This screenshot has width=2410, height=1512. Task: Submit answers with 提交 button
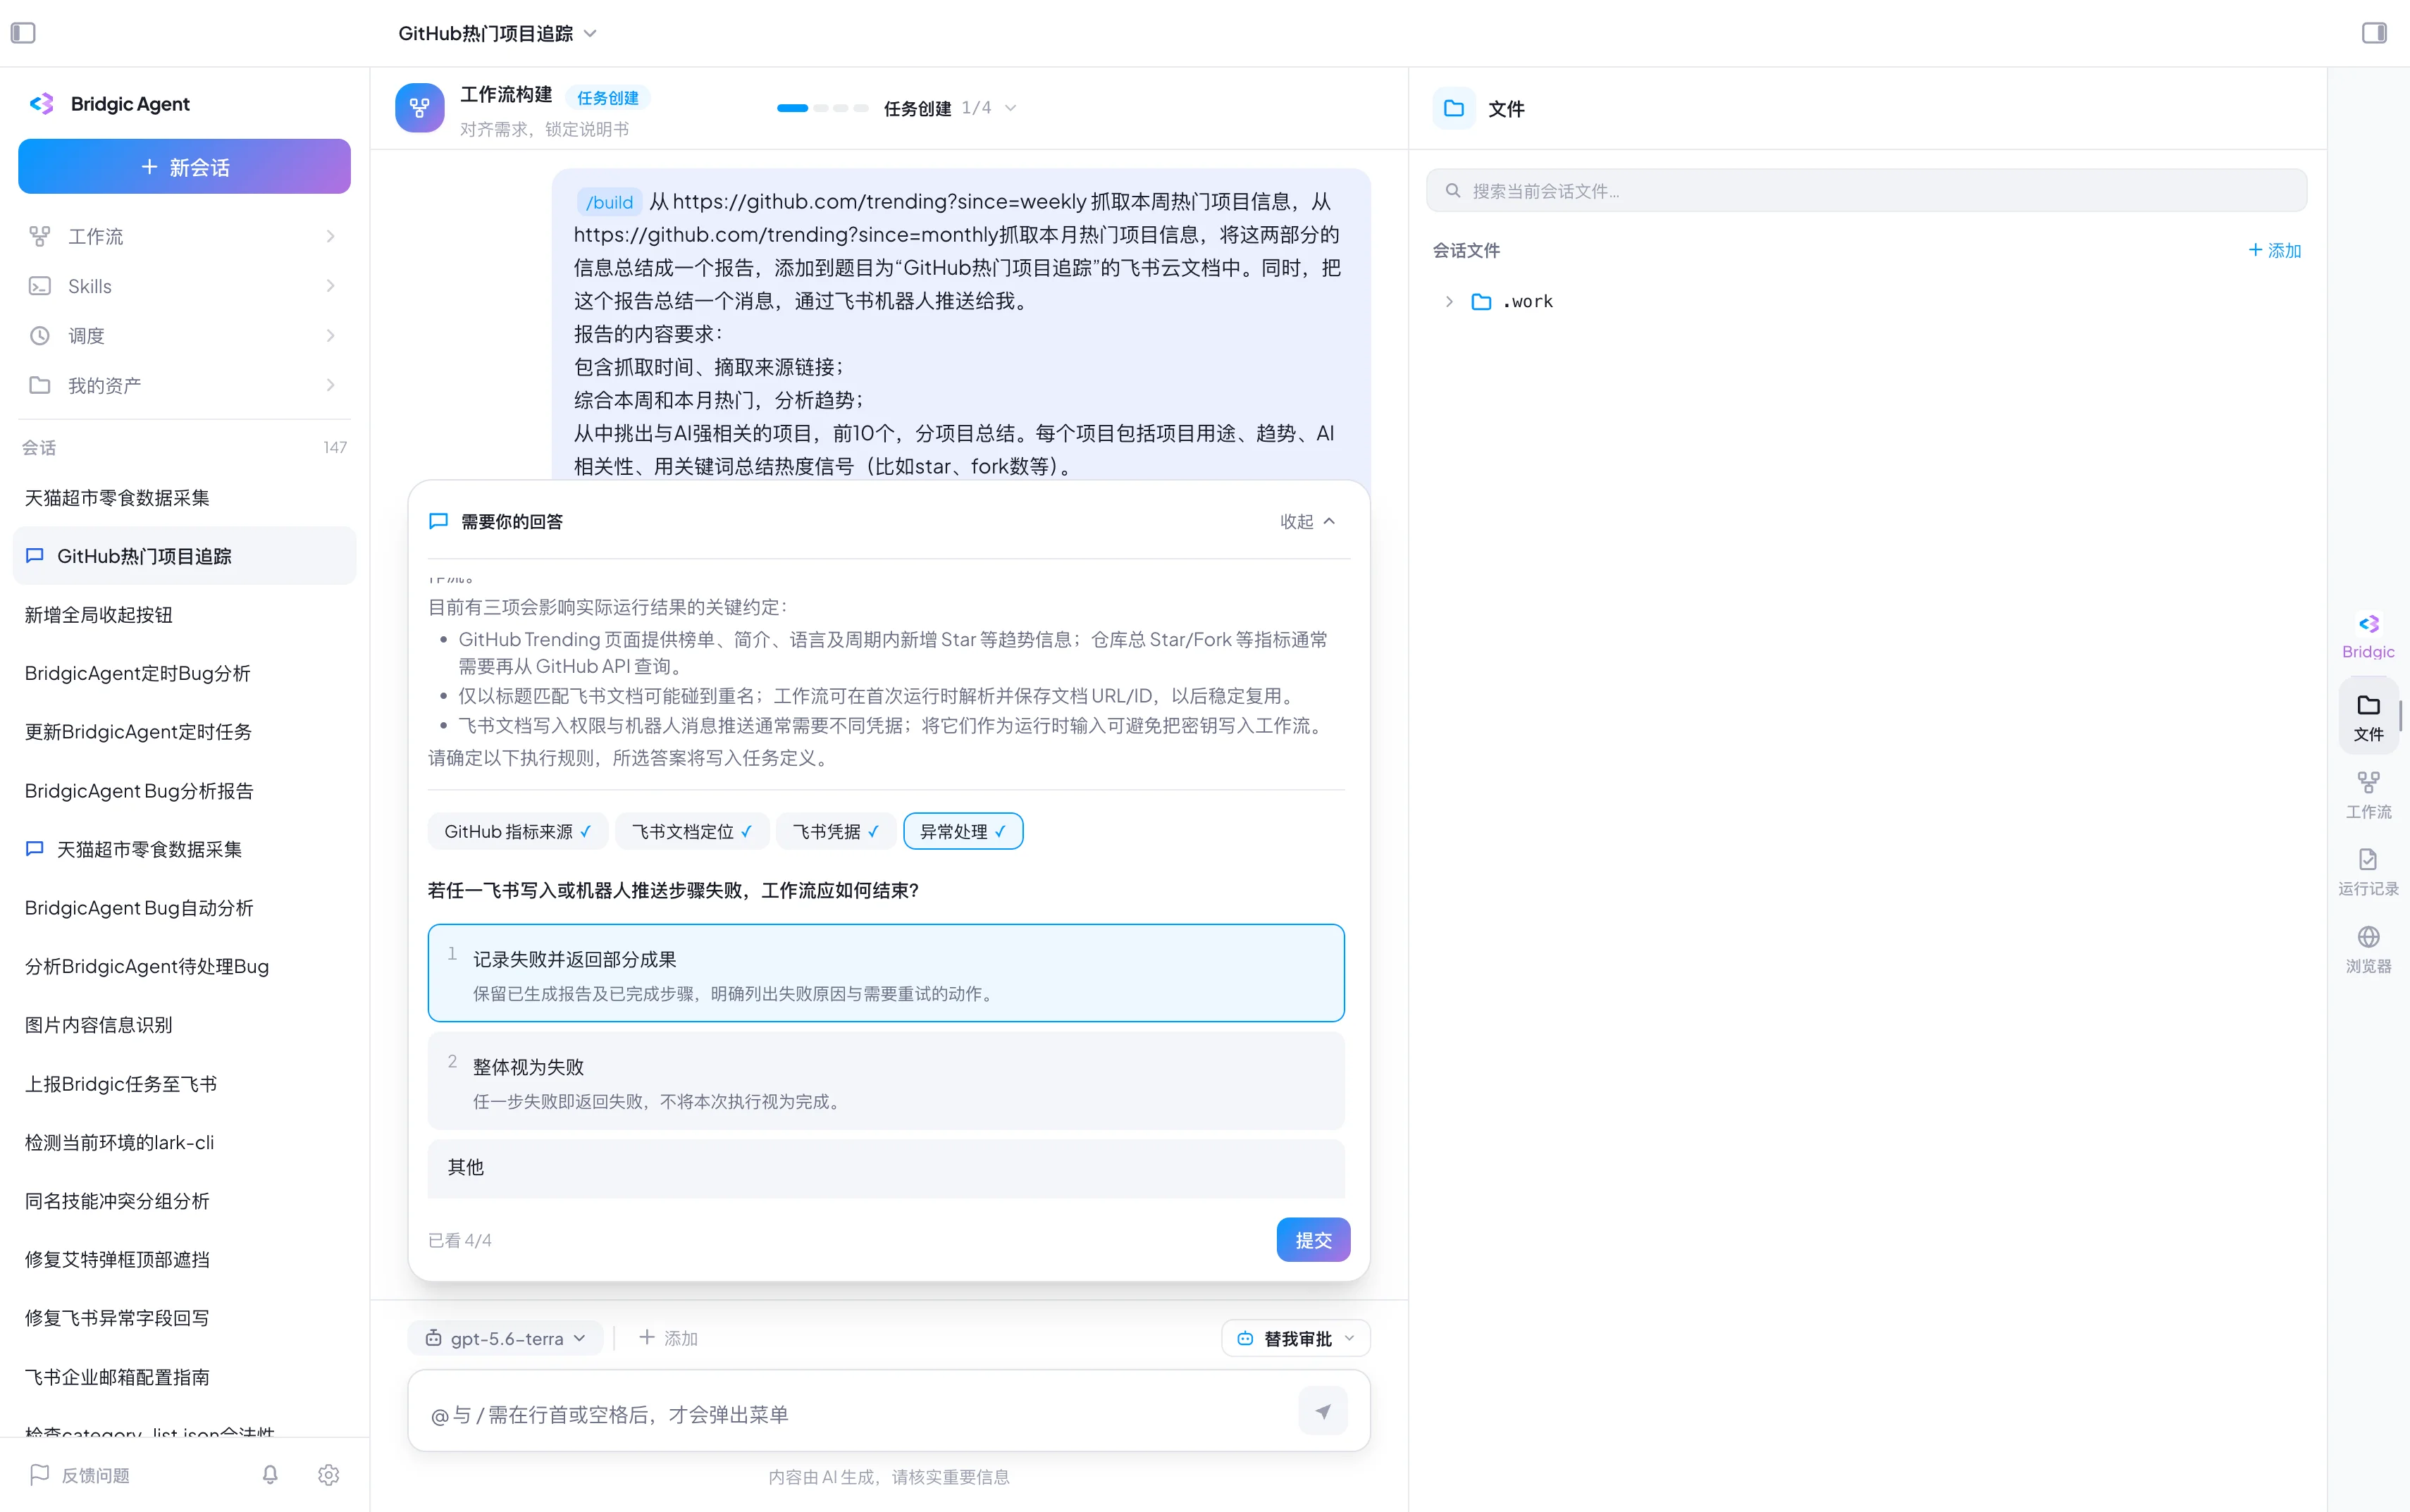point(1313,1240)
